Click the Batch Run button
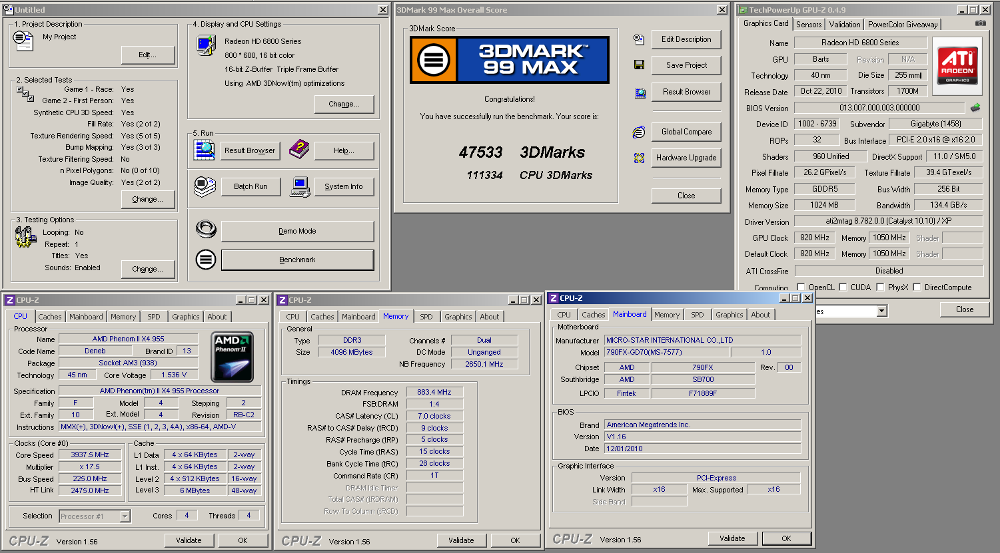Screen dimensions: 1000x553 pyautogui.click(x=251, y=186)
